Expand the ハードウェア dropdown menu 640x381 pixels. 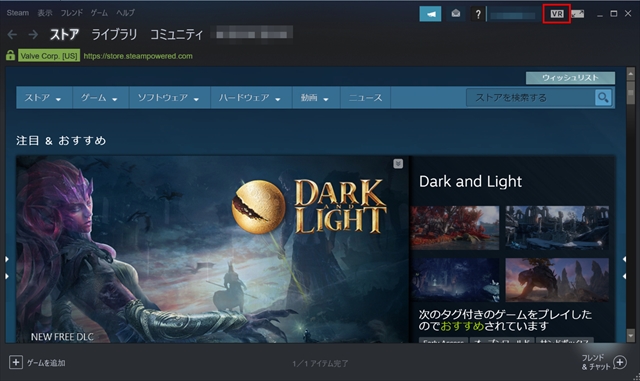coord(251,98)
